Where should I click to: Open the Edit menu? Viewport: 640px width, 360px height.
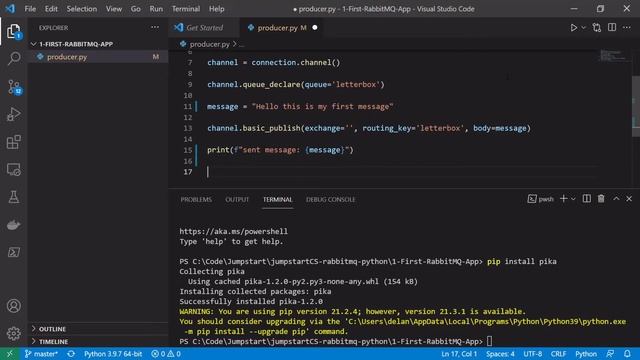(x=51, y=9)
